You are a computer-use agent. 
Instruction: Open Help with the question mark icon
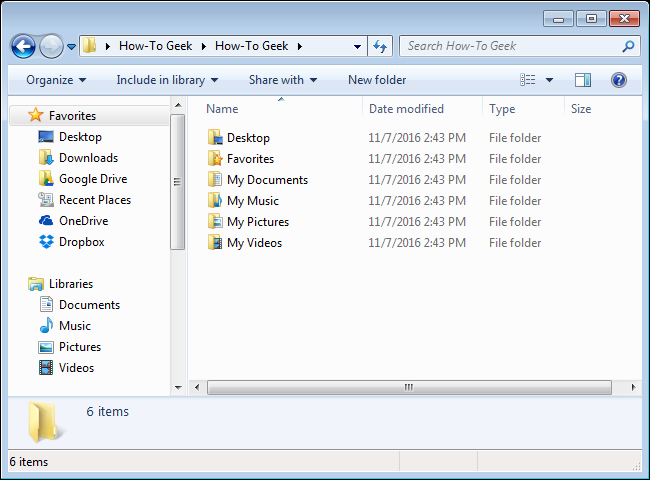point(618,80)
